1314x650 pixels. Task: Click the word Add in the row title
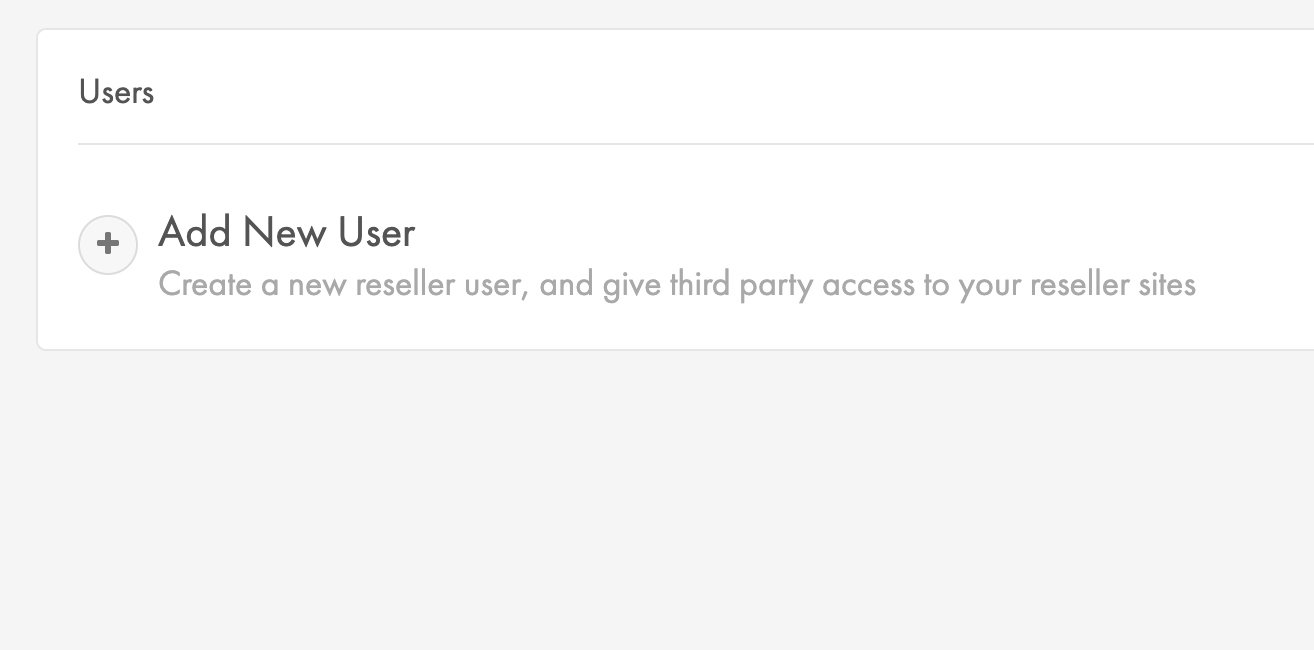pyautogui.click(x=196, y=232)
